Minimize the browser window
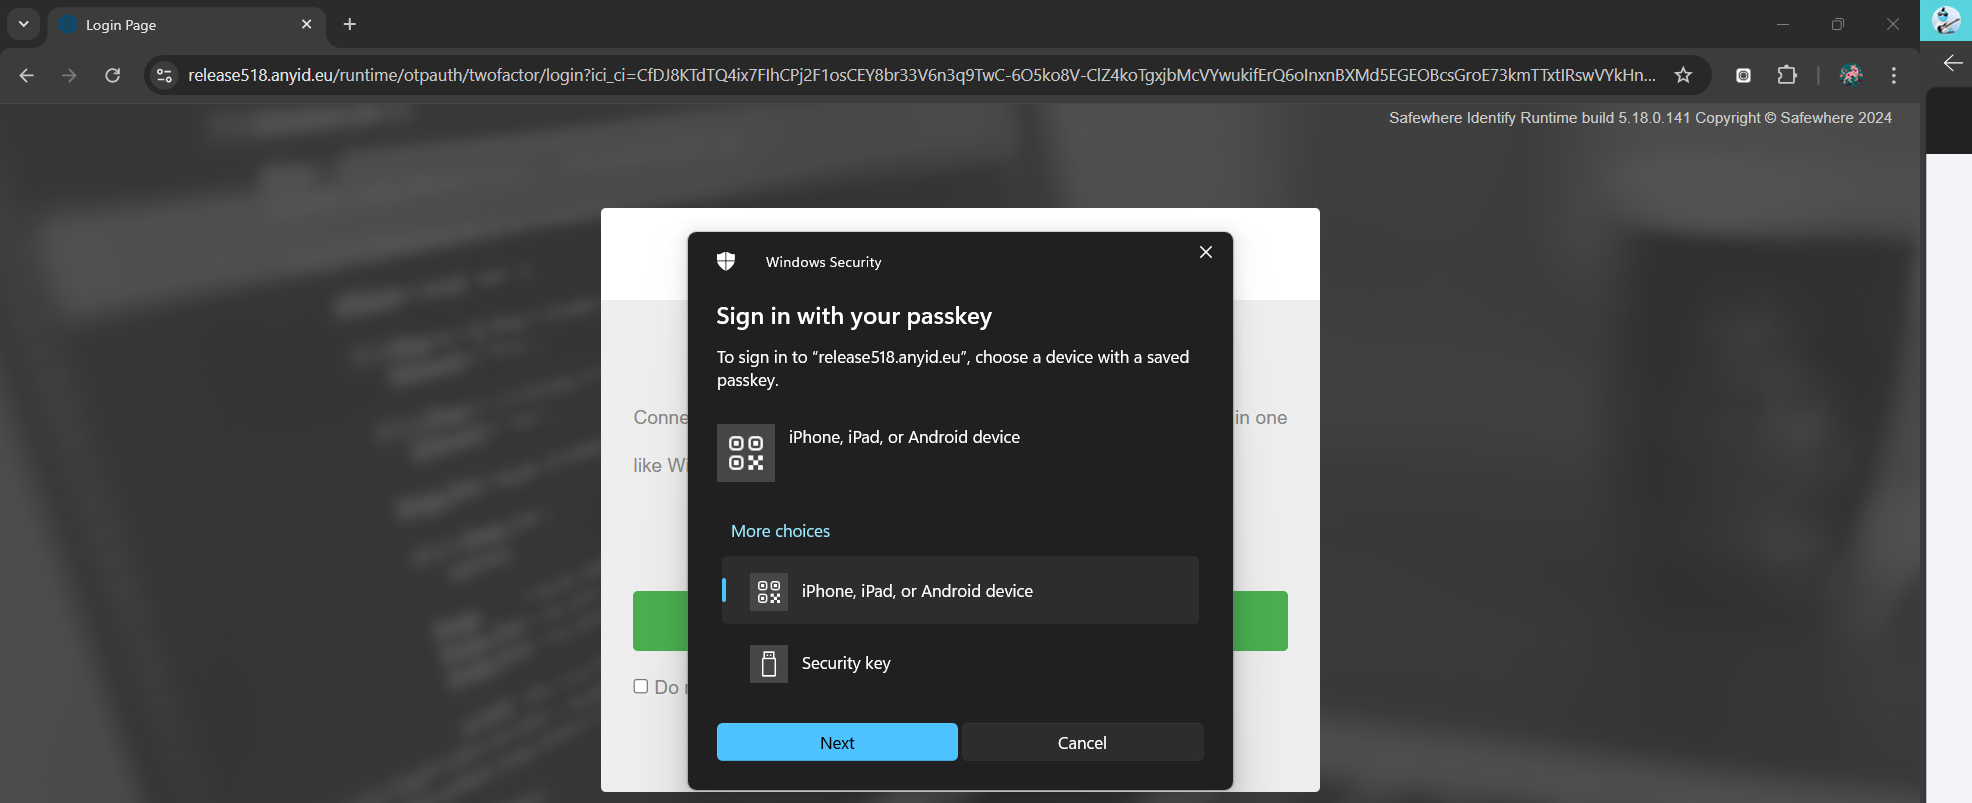 pos(1783,24)
